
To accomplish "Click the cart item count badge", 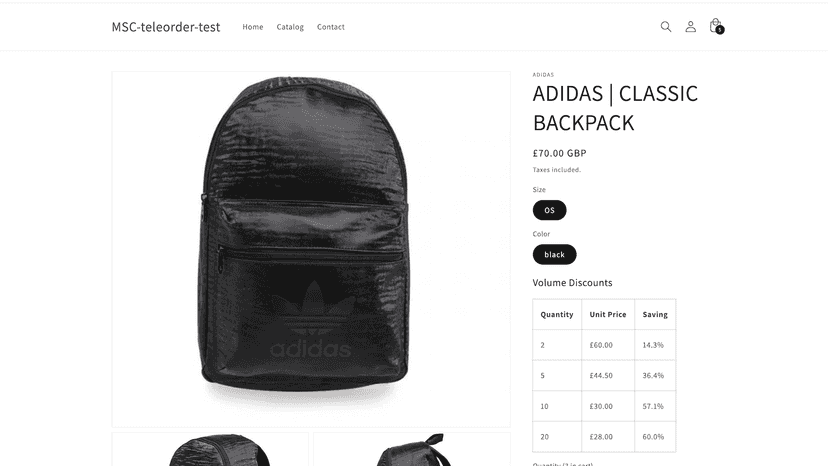I will (x=720, y=30).
